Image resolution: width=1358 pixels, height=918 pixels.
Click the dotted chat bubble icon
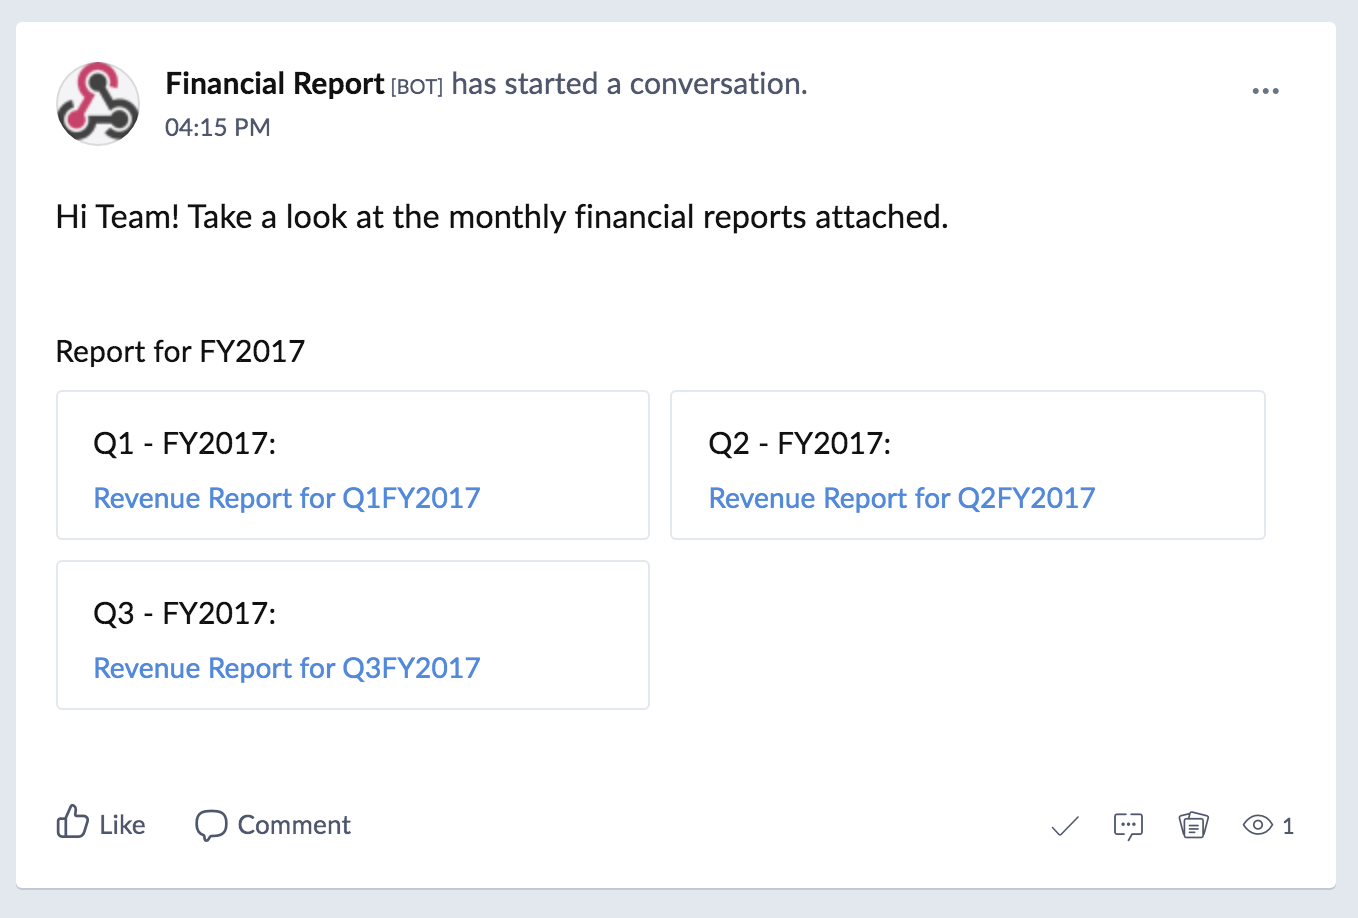click(1128, 826)
